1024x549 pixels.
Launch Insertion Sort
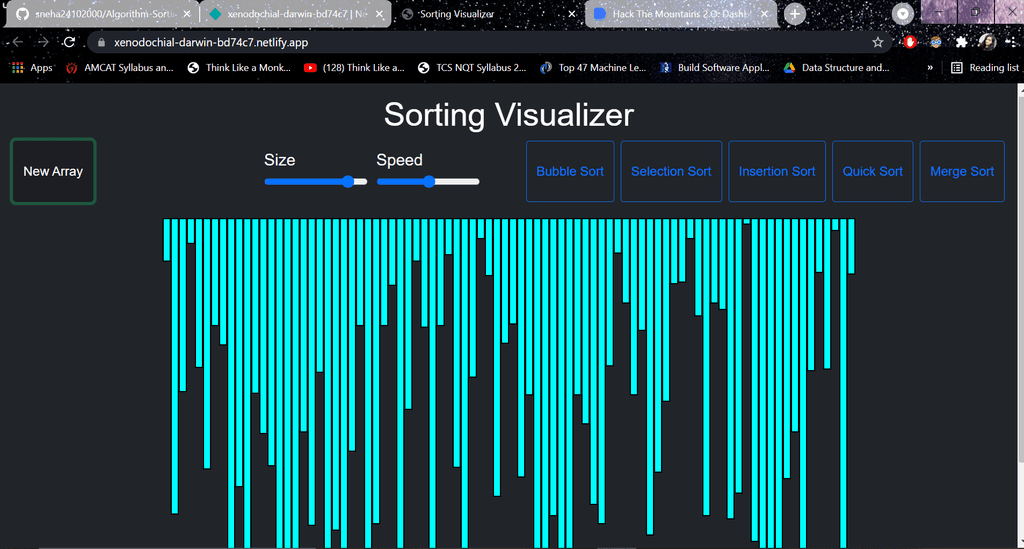pyautogui.click(x=776, y=171)
